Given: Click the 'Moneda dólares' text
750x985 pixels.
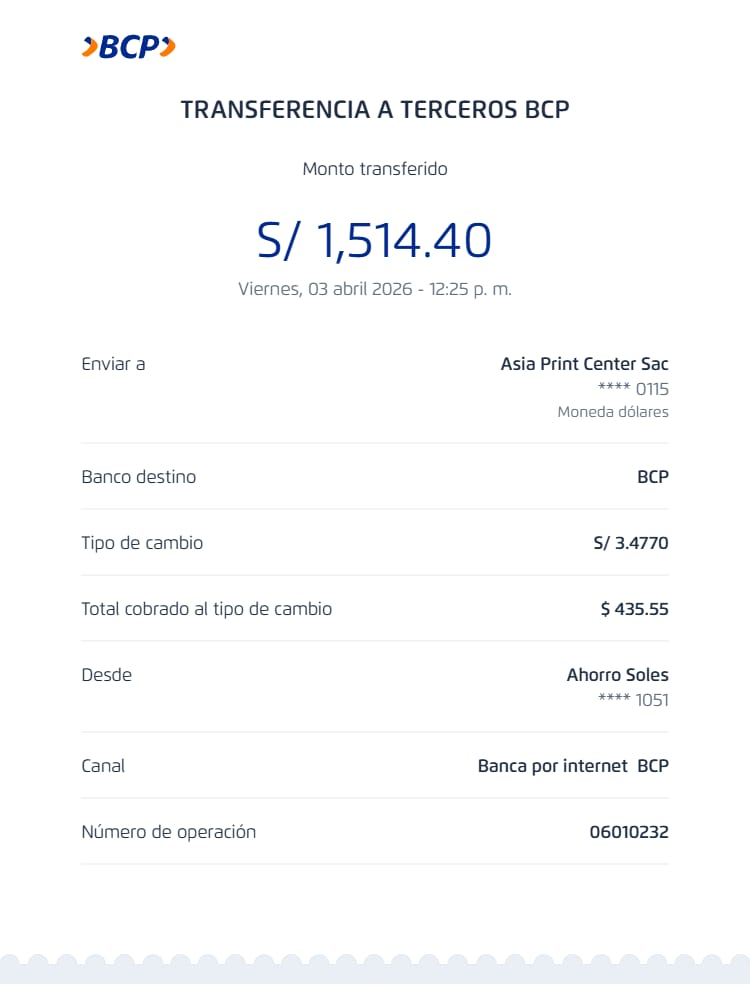Looking at the screenshot, I should (613, 412).
